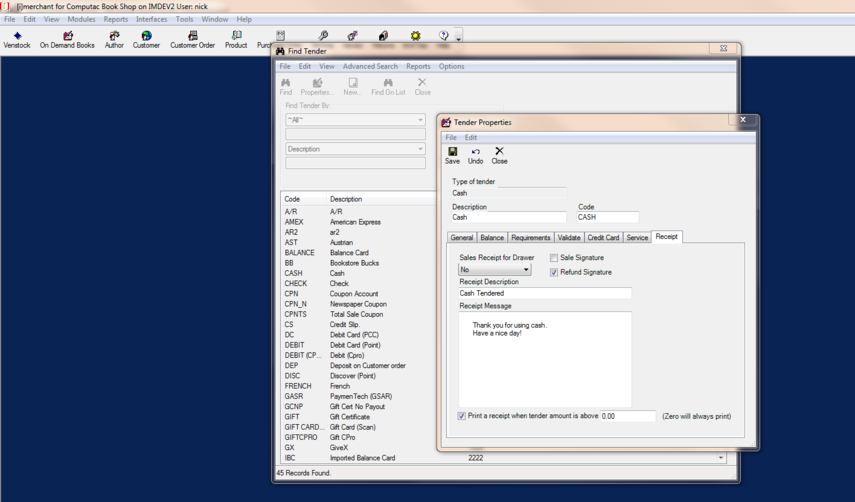The width and height of the screenshot is (855, 502).
Task: Open Sales Receipt for Drawer dropdown
Action: pyautogui.click(x=494, y=270)
